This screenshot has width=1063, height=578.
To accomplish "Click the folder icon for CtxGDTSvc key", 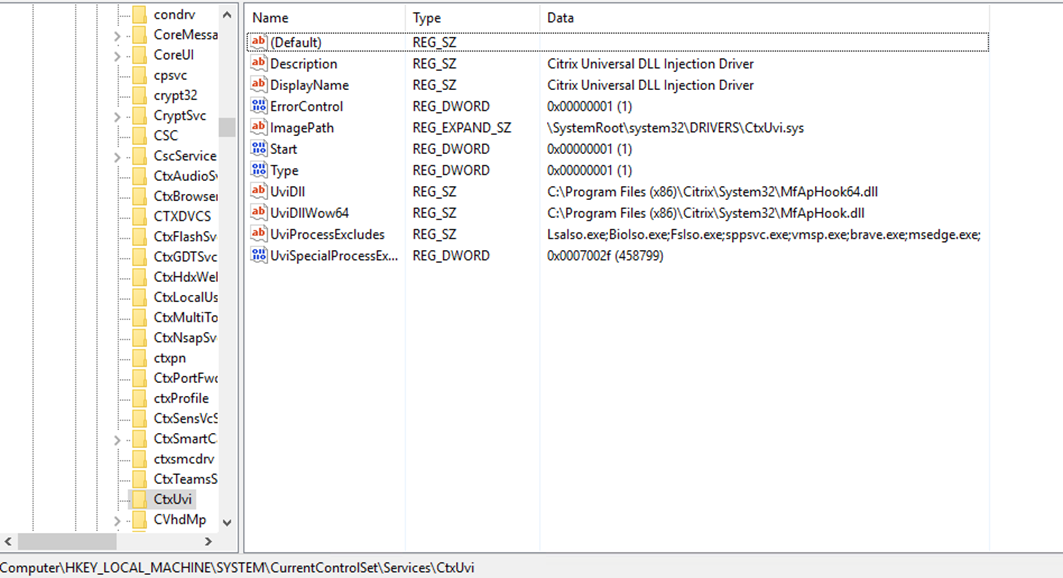I will pos(139,257).
